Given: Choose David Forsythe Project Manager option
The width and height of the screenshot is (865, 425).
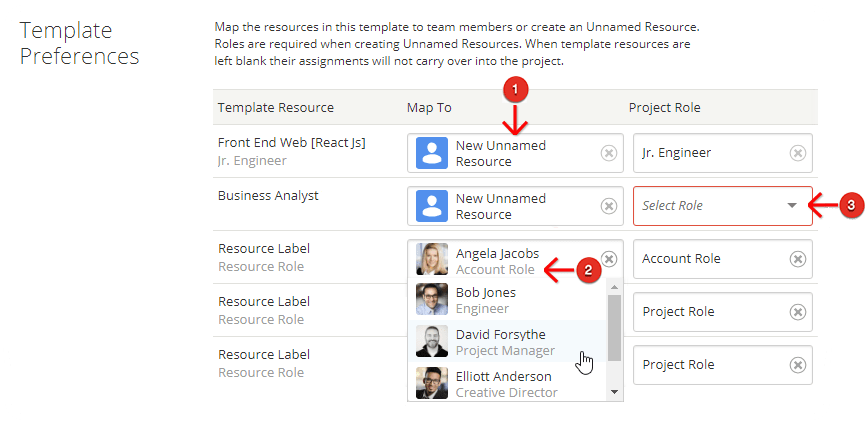Looking at the screenshot, I should [508, 342].
